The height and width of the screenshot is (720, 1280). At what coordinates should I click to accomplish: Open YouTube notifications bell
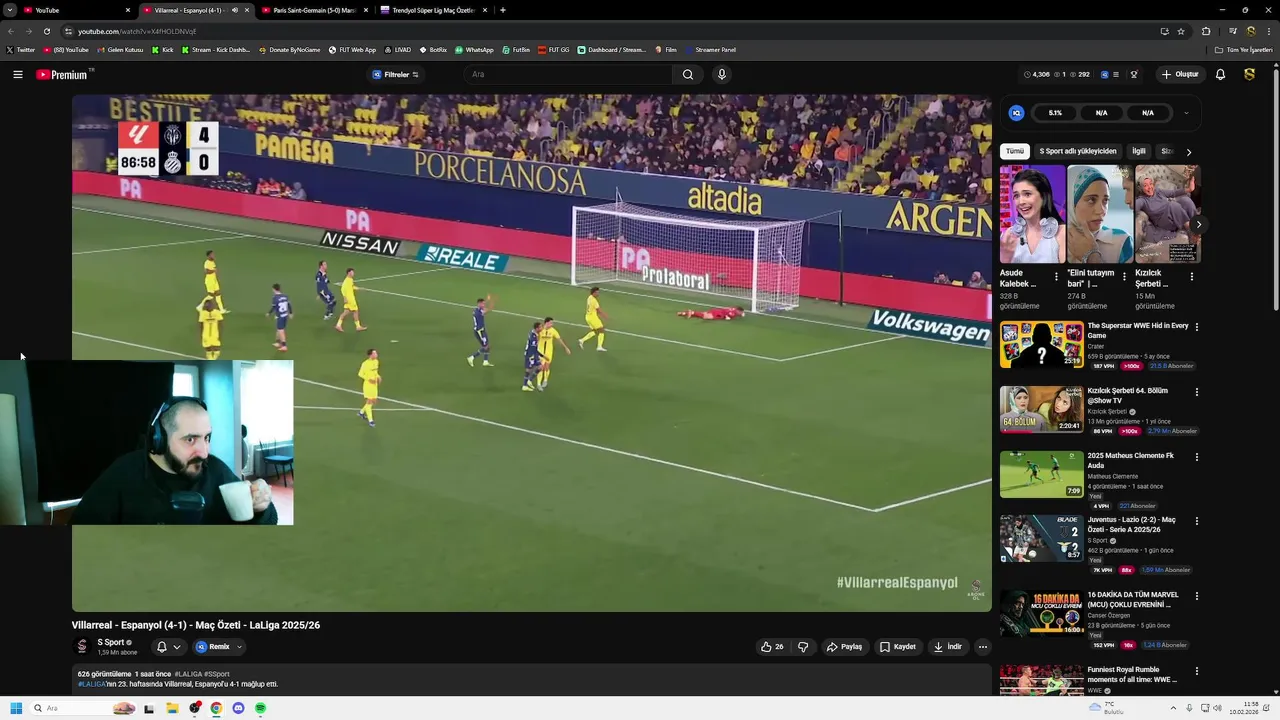[x=1220, y=74]
